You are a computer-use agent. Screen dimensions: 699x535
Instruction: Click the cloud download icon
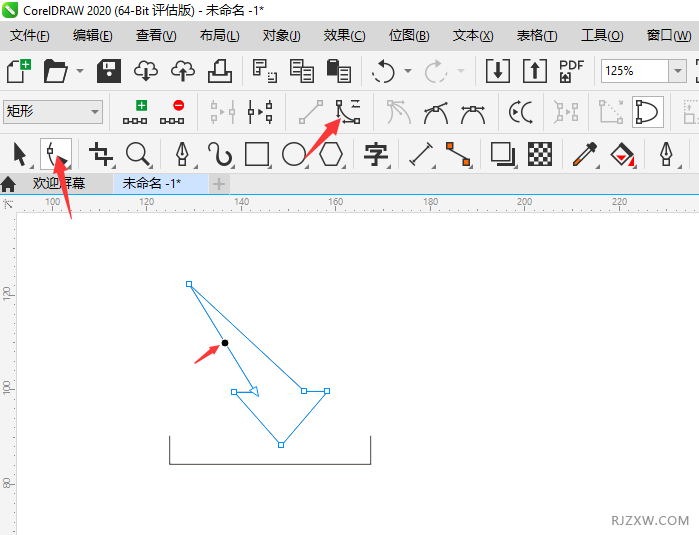click(x=146, y=71)
